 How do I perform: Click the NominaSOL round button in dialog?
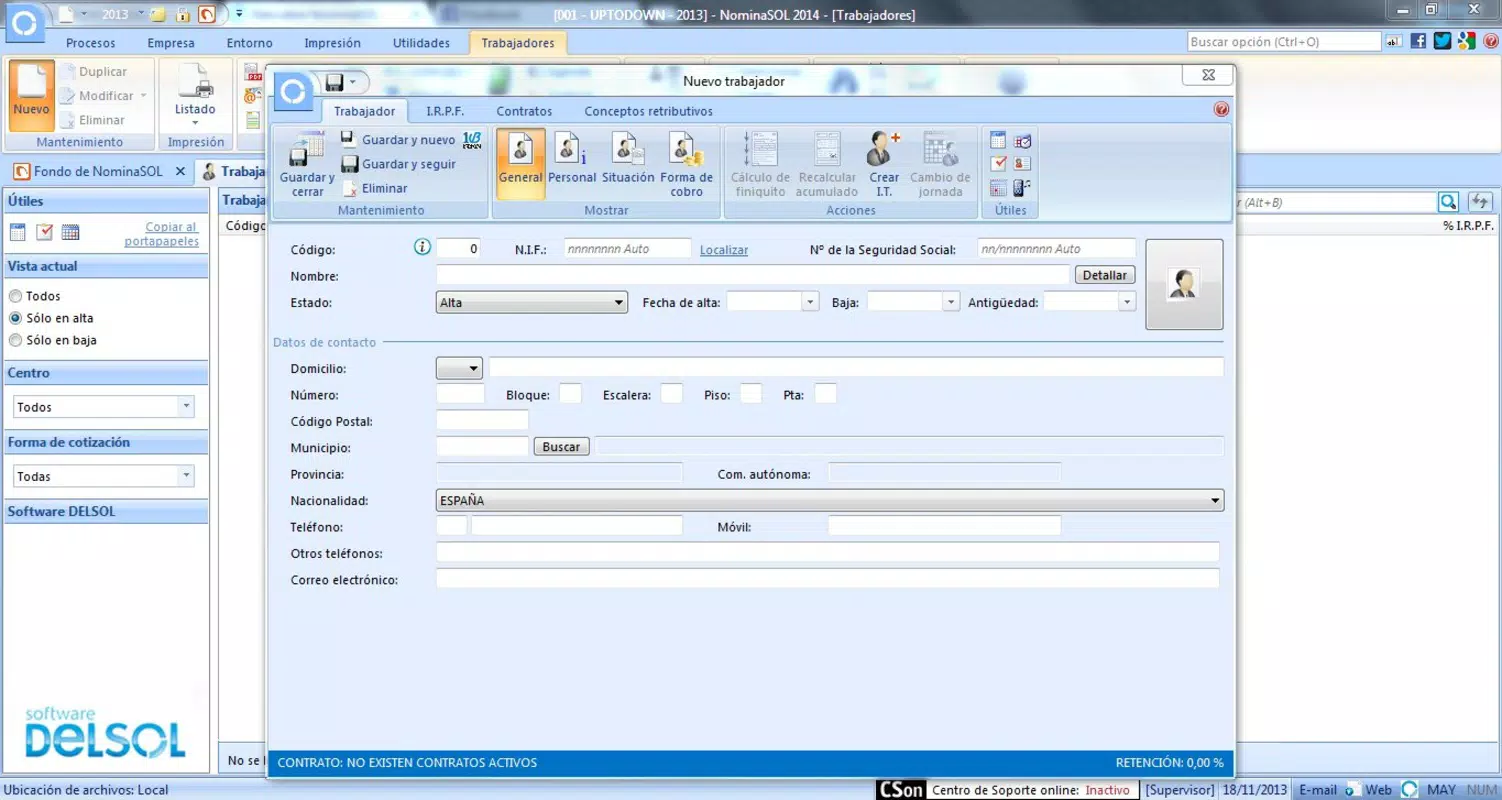point(293,92)
